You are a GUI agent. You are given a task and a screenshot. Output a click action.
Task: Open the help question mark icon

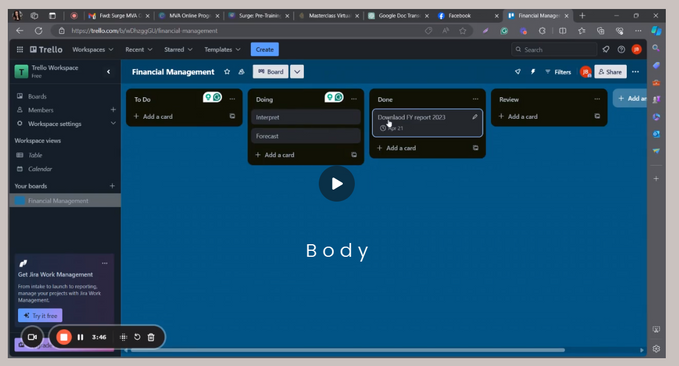click(621, 49)
